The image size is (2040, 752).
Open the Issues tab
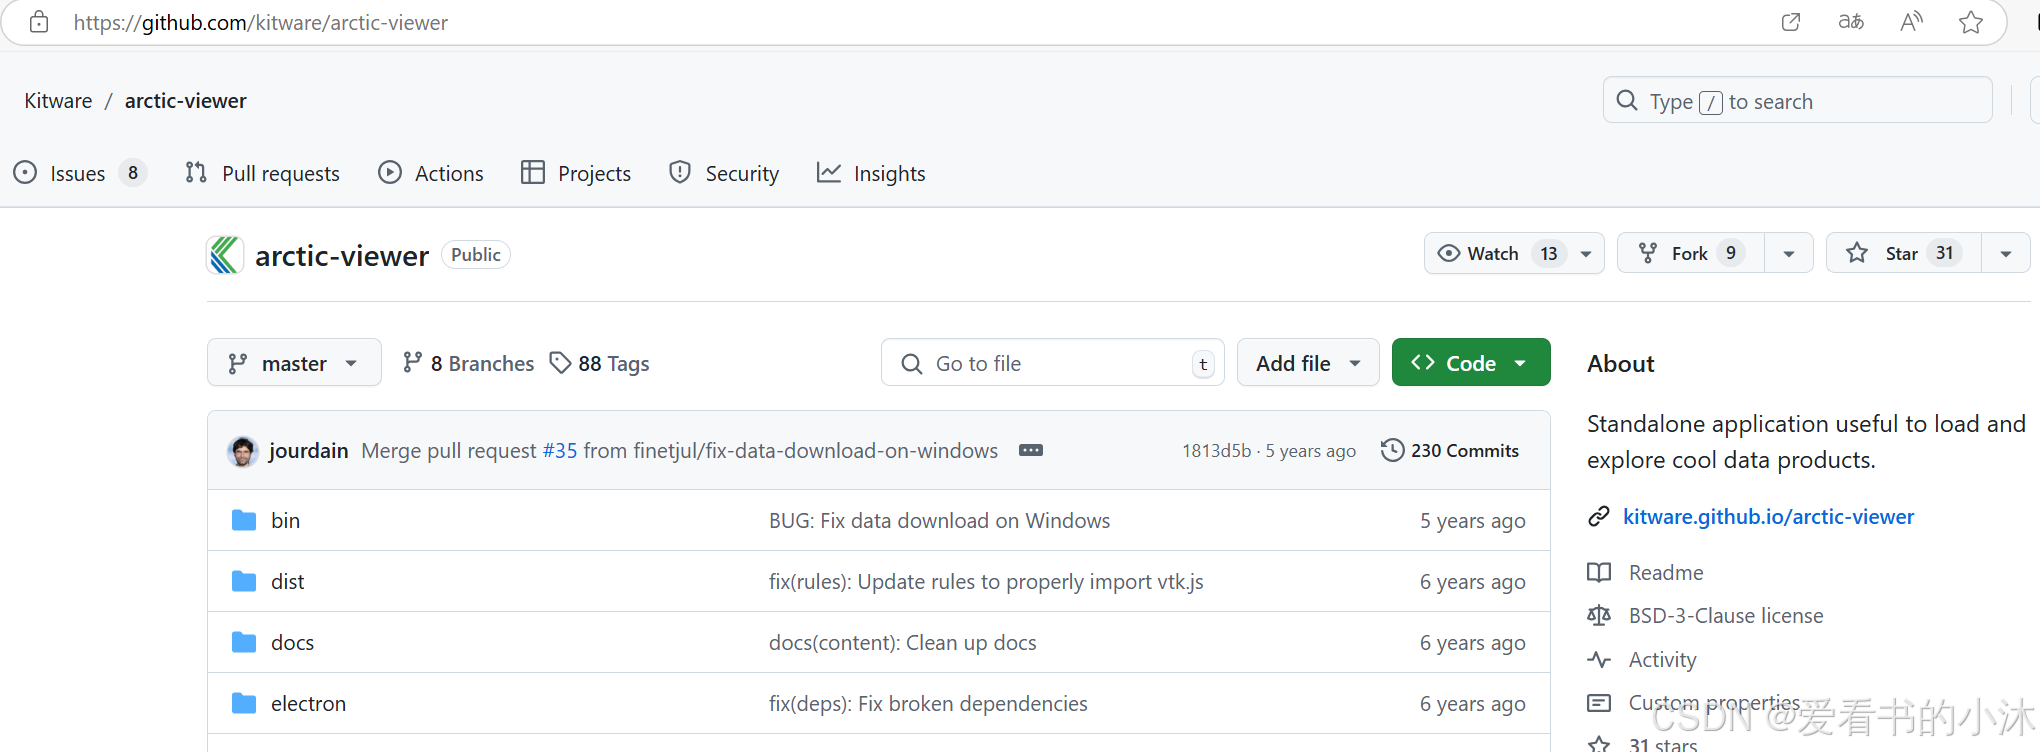click(x=79, y=173)
